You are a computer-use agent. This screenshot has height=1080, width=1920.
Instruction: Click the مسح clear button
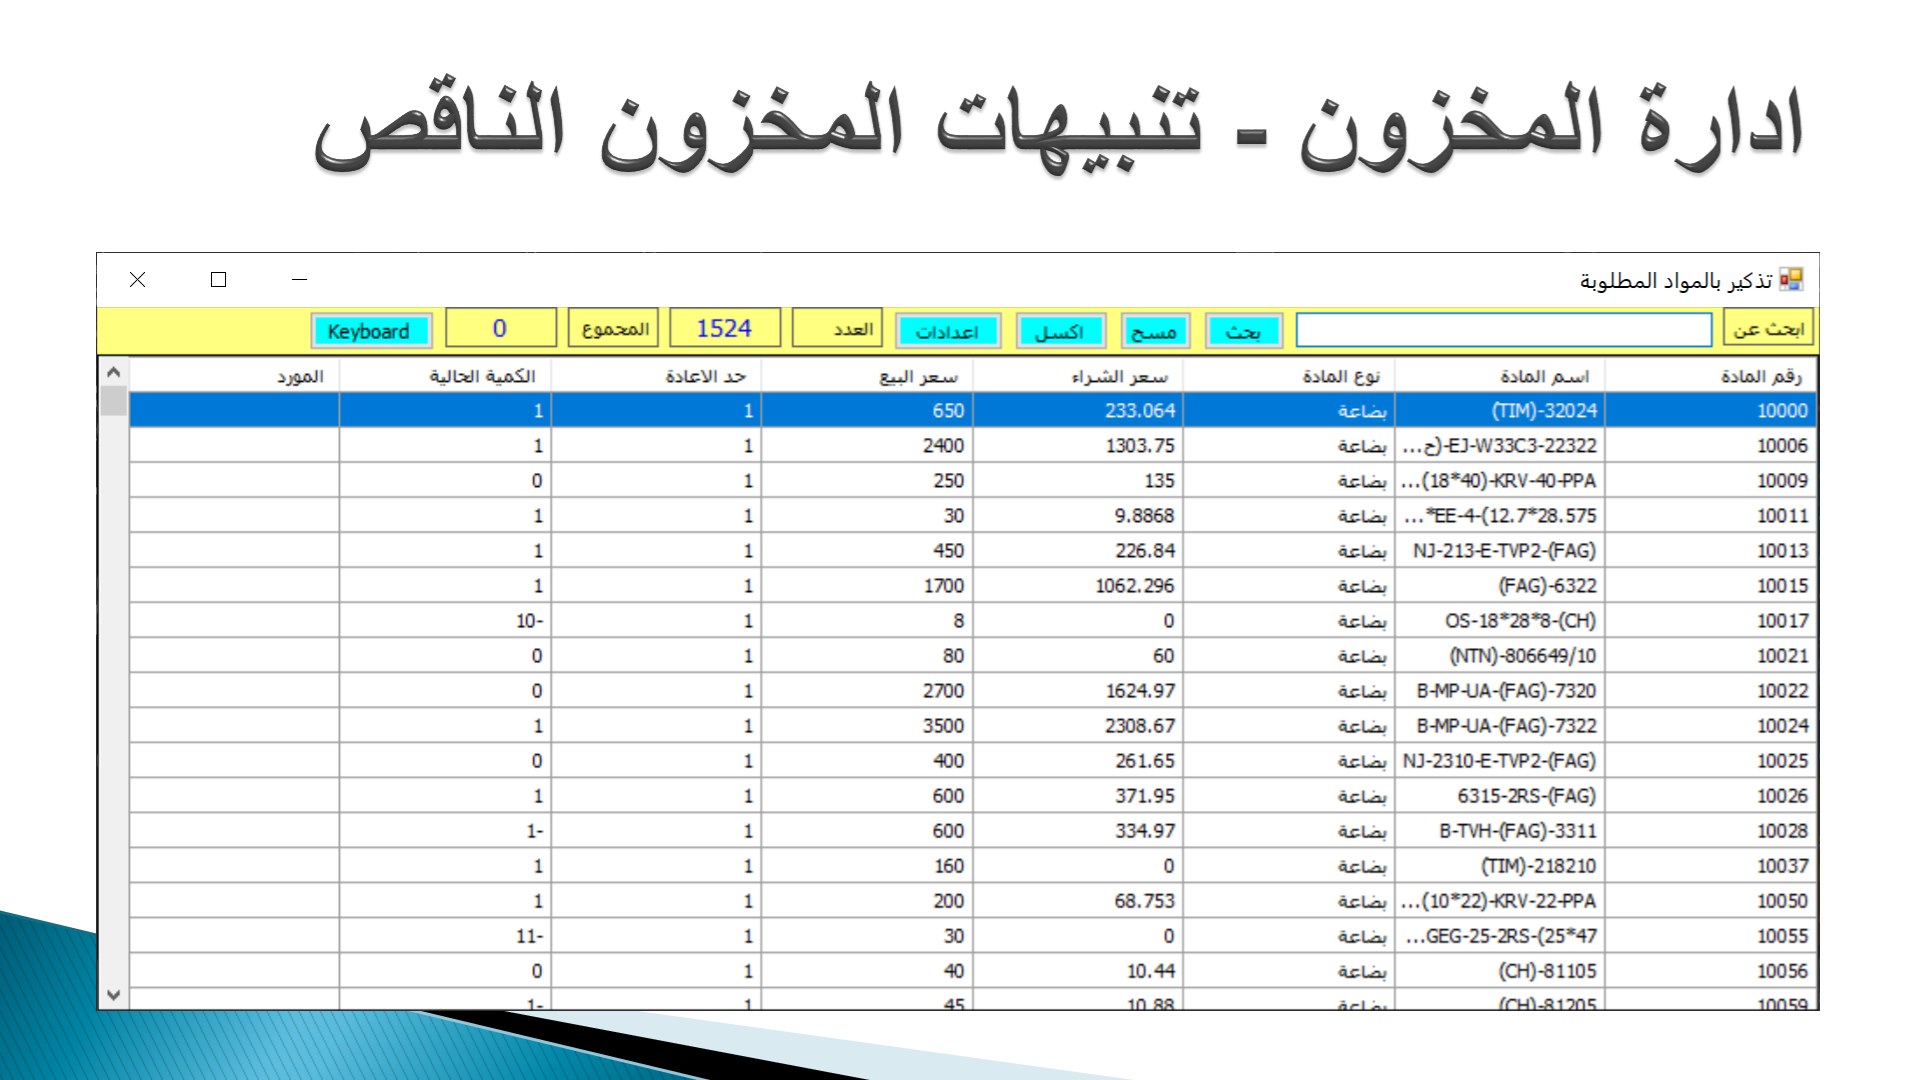1154,331
